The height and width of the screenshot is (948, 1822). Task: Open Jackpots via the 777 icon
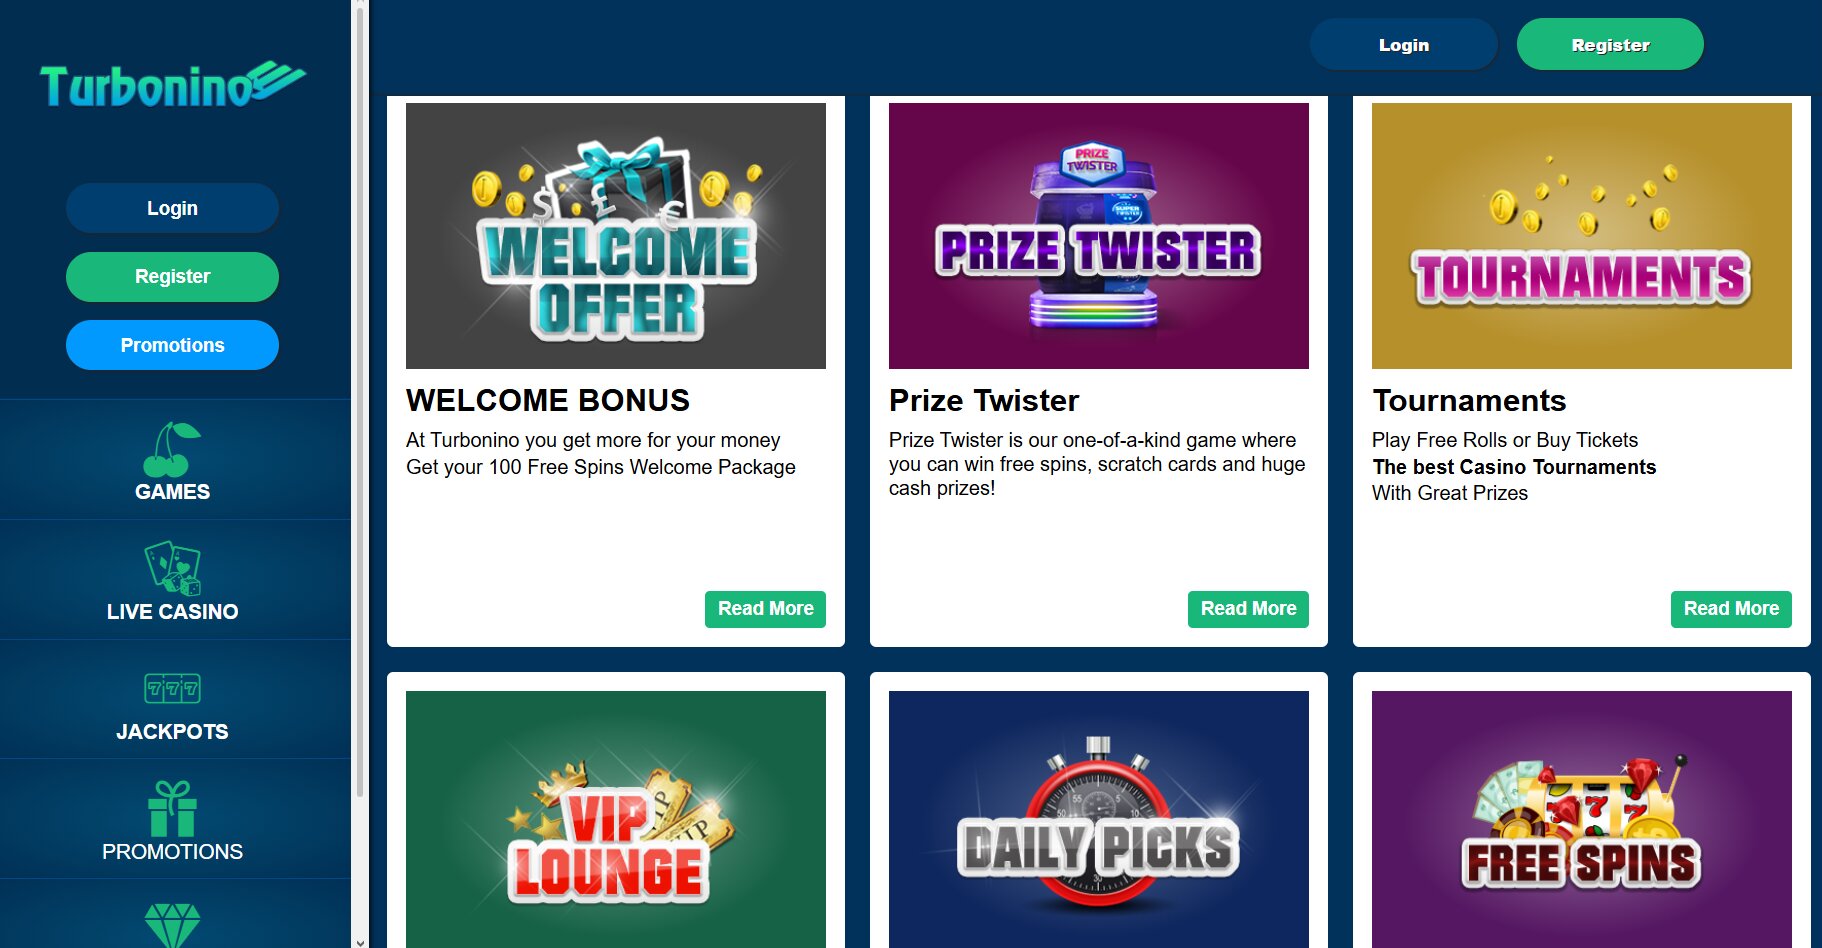pyautogui.click(x=172, y=688)
